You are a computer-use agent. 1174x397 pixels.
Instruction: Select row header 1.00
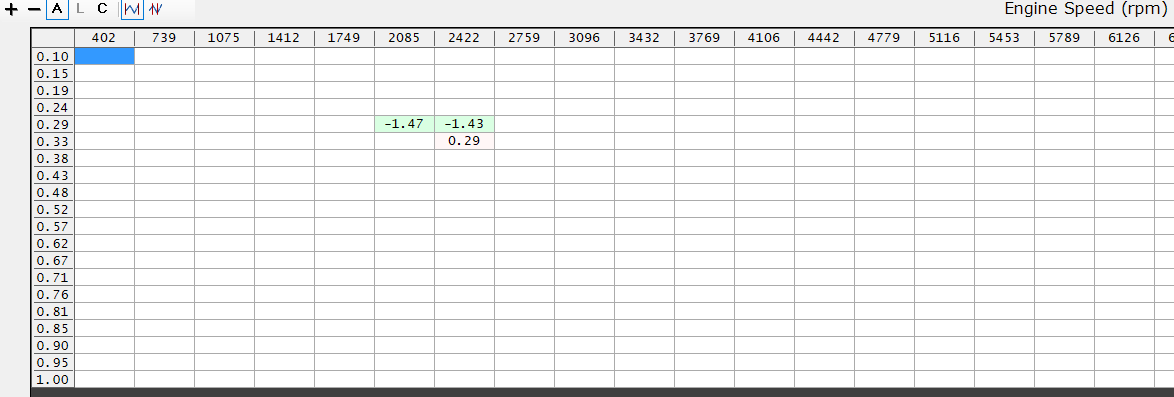[53, 379]
